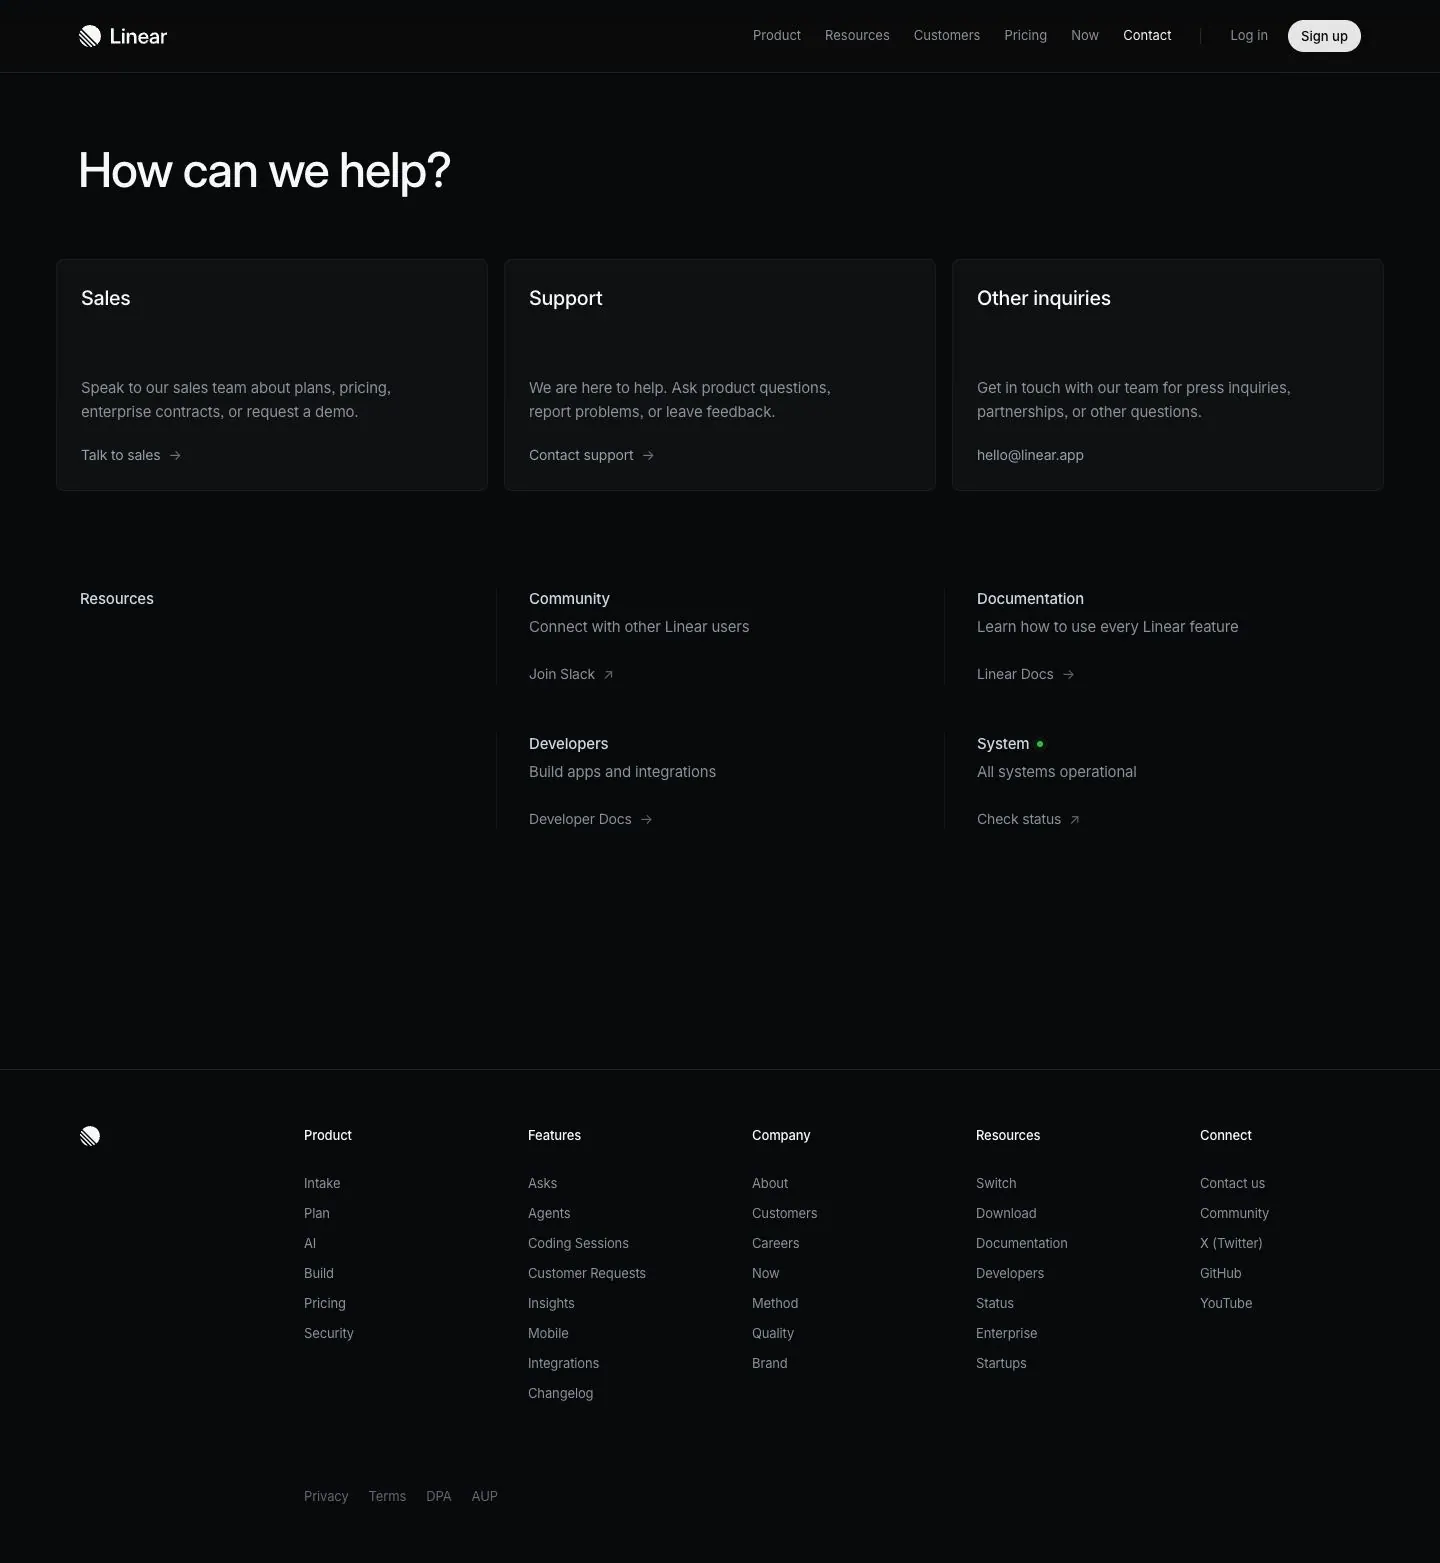Click the green system status dot

1040,744
